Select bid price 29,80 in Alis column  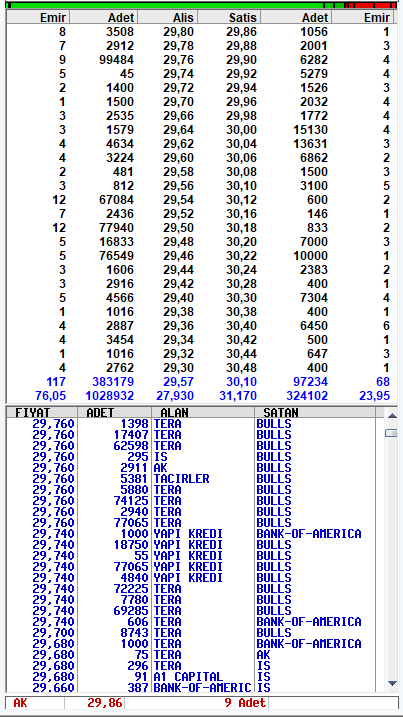click(x=178, y=32)
